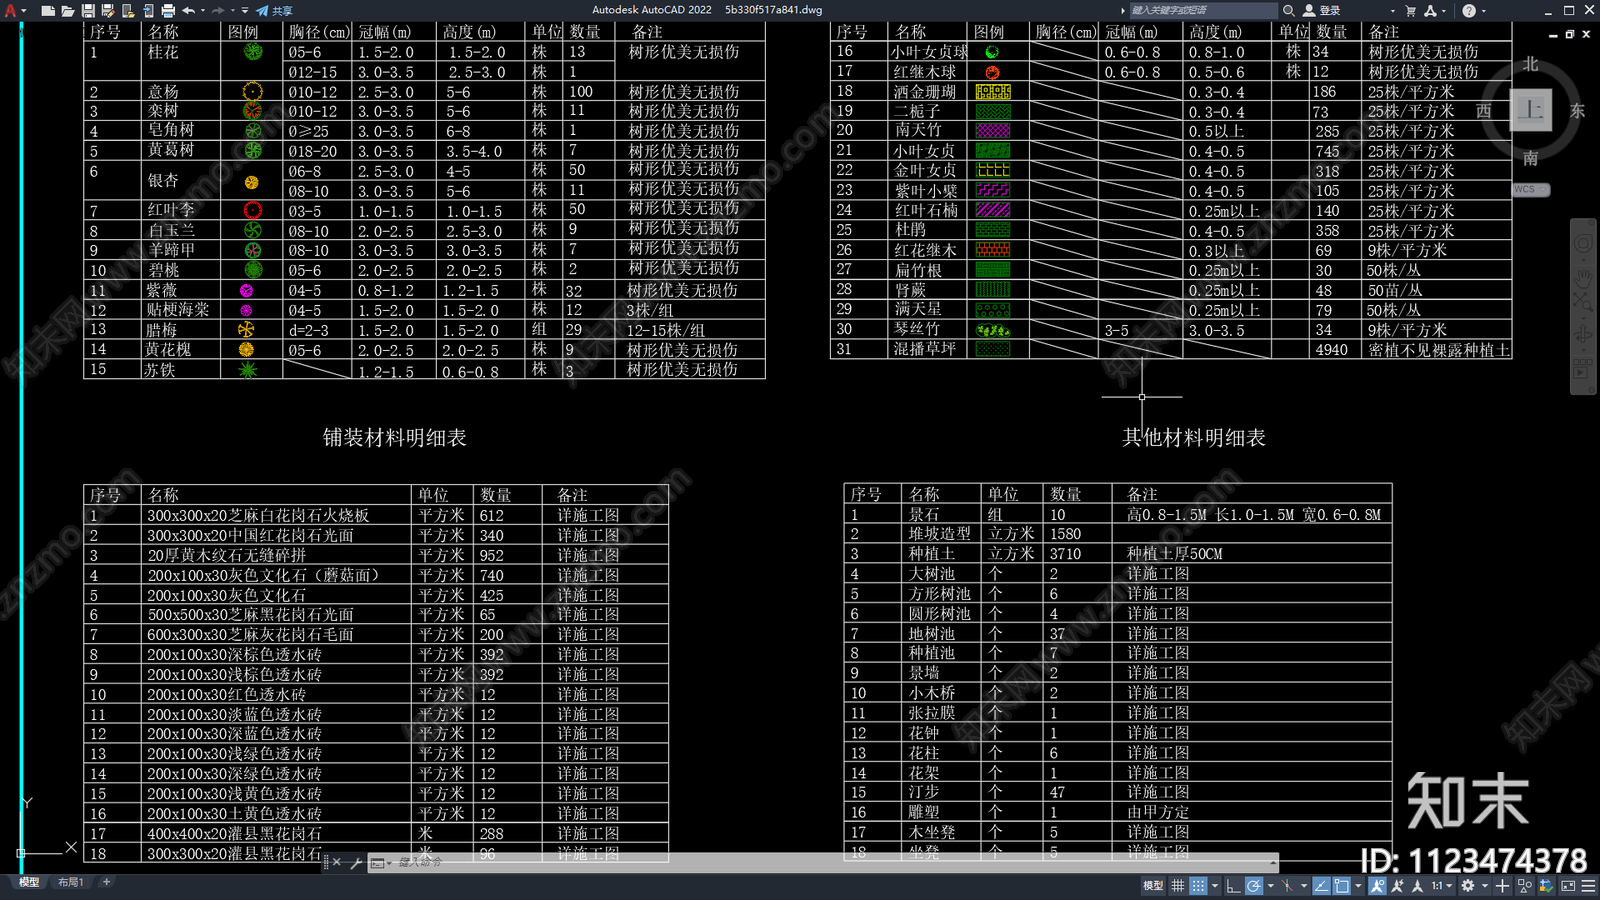Select 300x300x20芝麻白花岗石火烧板 row text
1600x900 pixels.
258,516
